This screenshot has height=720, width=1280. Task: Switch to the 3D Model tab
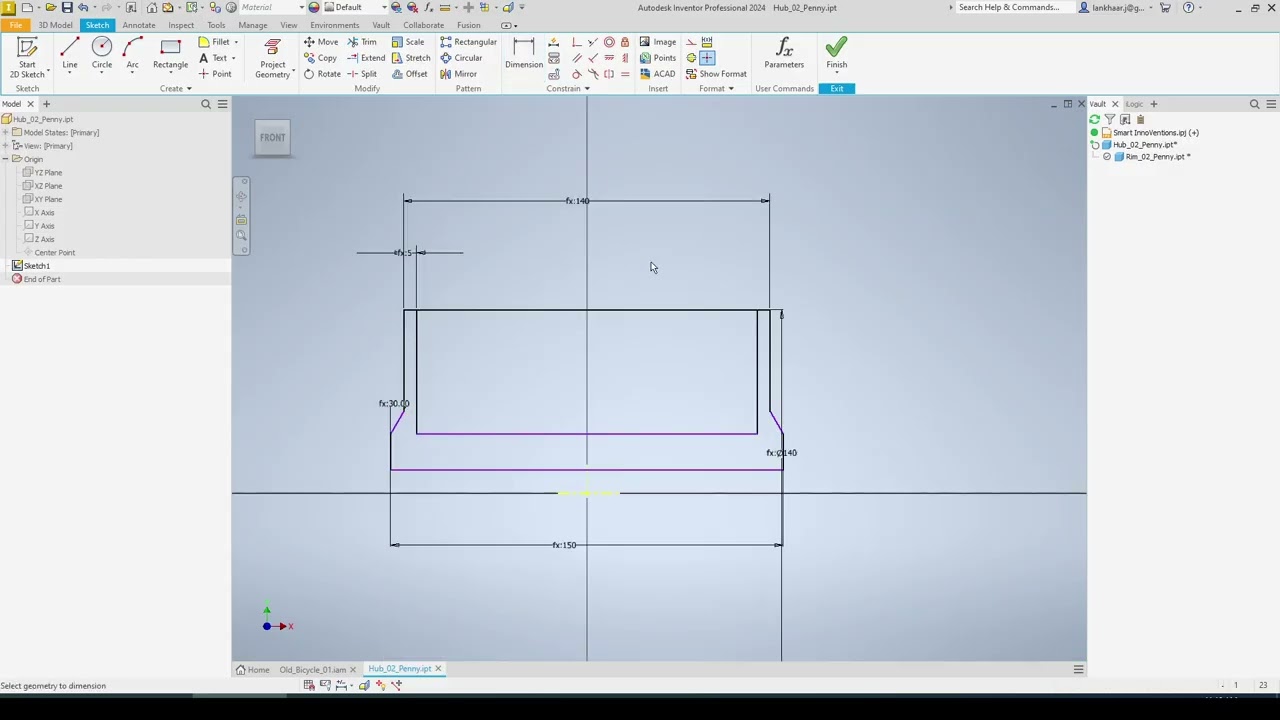point(55,25)
